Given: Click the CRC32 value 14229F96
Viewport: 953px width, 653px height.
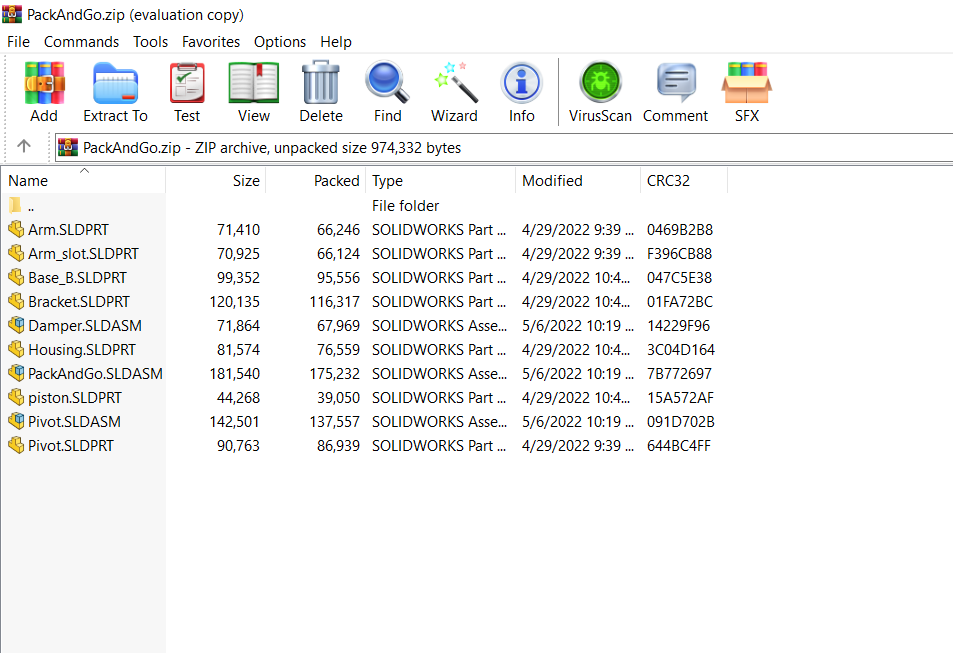Looking at the screenshot, I should (x=678, y=325).
